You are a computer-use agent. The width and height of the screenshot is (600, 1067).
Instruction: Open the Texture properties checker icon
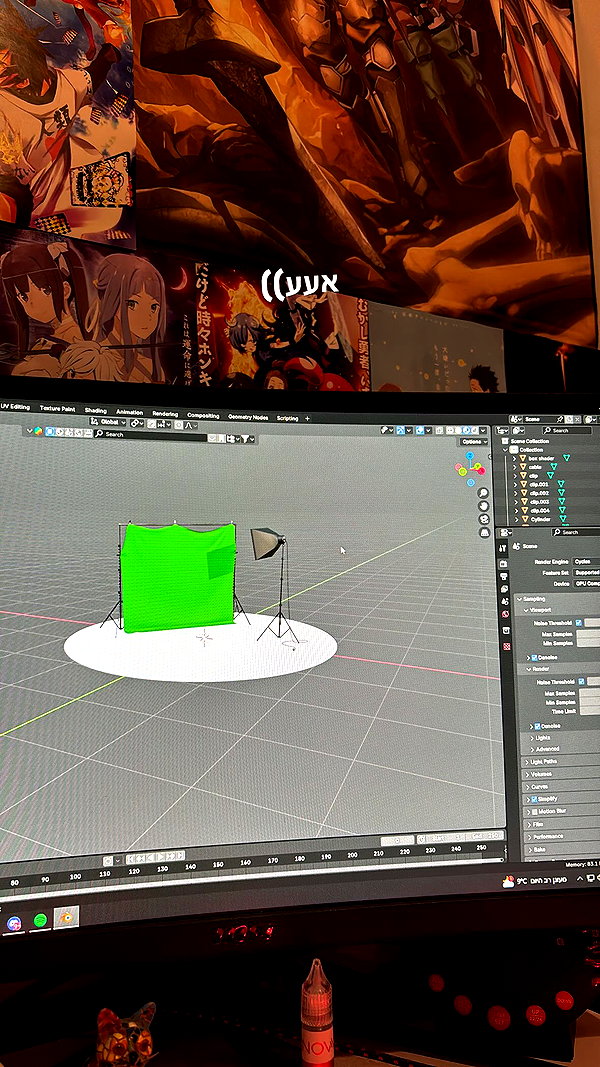pyautogui.click(x=507, y=646)
